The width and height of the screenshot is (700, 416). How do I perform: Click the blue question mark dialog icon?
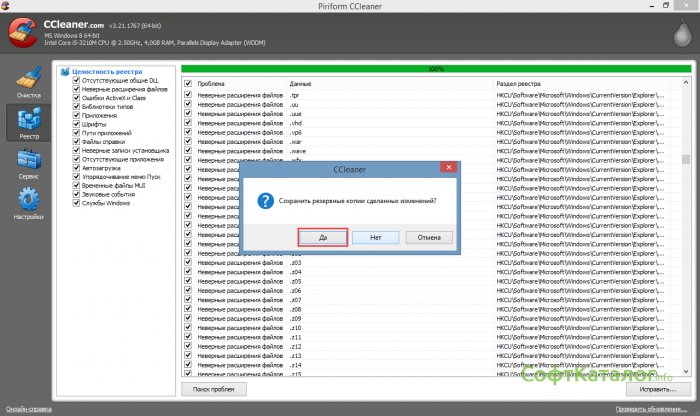265,201
